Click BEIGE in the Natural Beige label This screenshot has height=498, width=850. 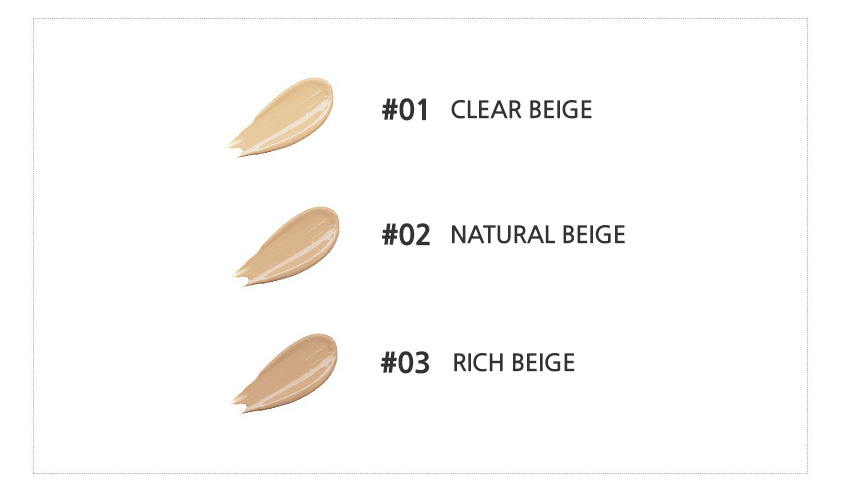pos(594,235)
